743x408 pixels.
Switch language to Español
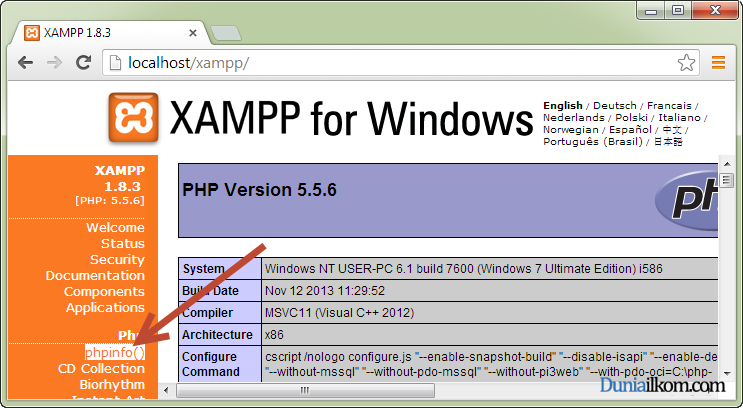click(630, 129)
